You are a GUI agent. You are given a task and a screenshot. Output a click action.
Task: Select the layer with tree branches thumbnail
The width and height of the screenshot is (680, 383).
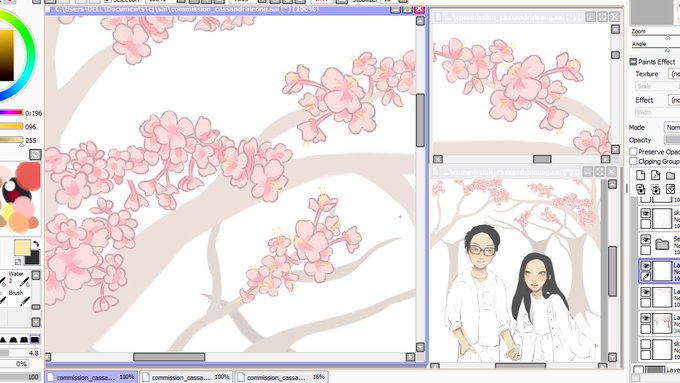tap(662, 324)
